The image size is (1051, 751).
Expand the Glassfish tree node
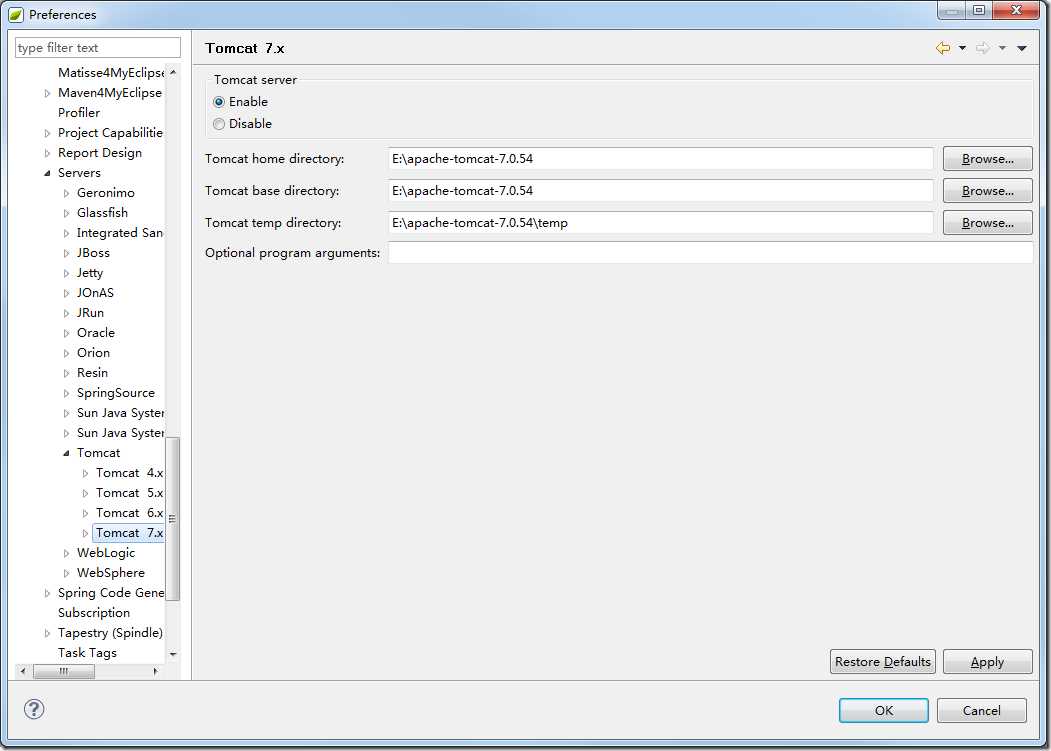point(66,213)
